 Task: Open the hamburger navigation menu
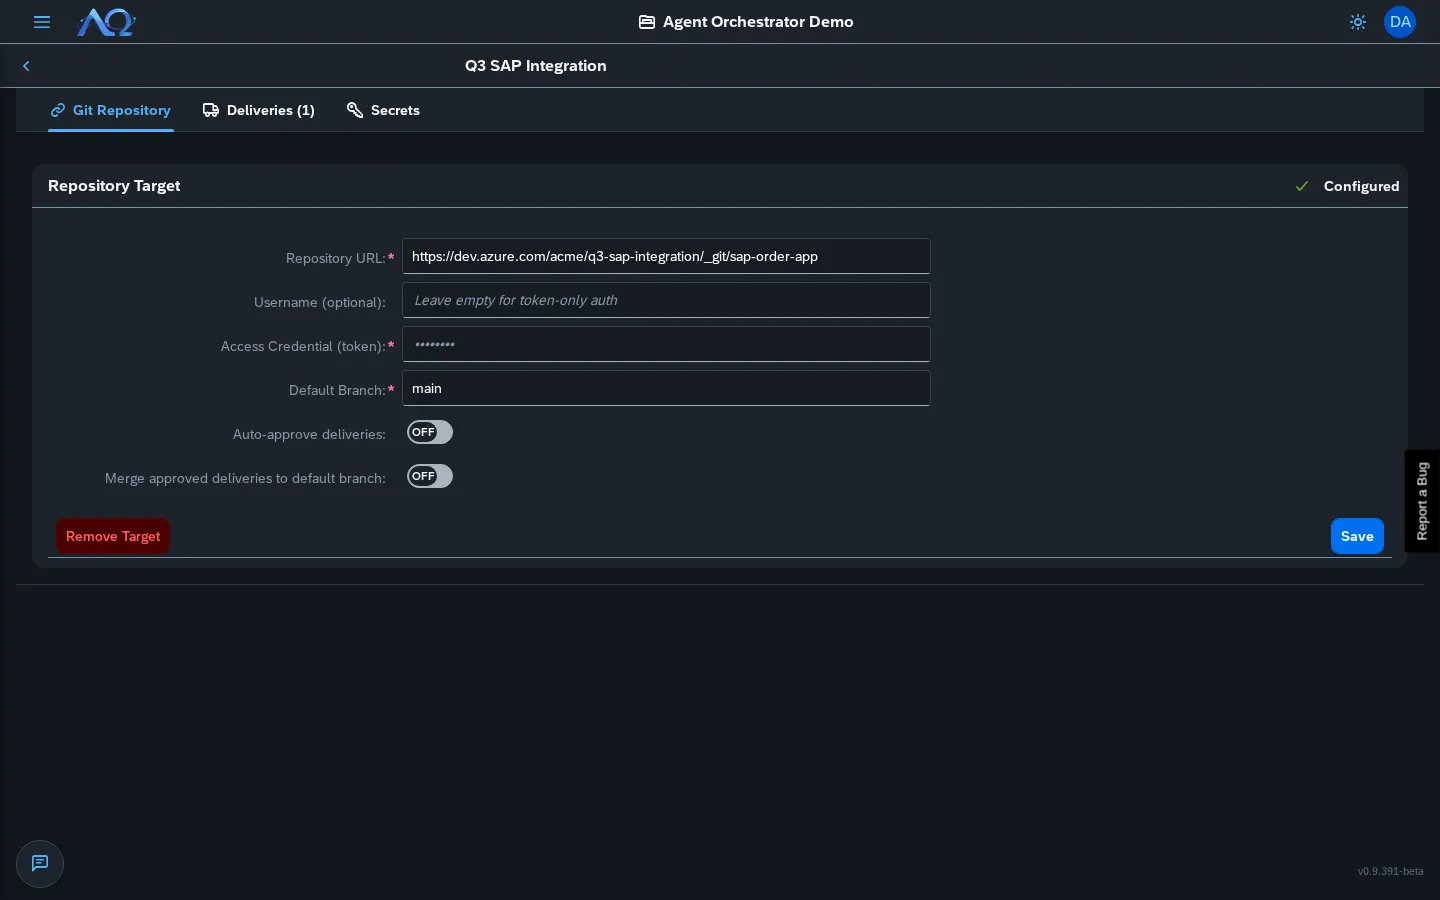[x=42, y=22]
